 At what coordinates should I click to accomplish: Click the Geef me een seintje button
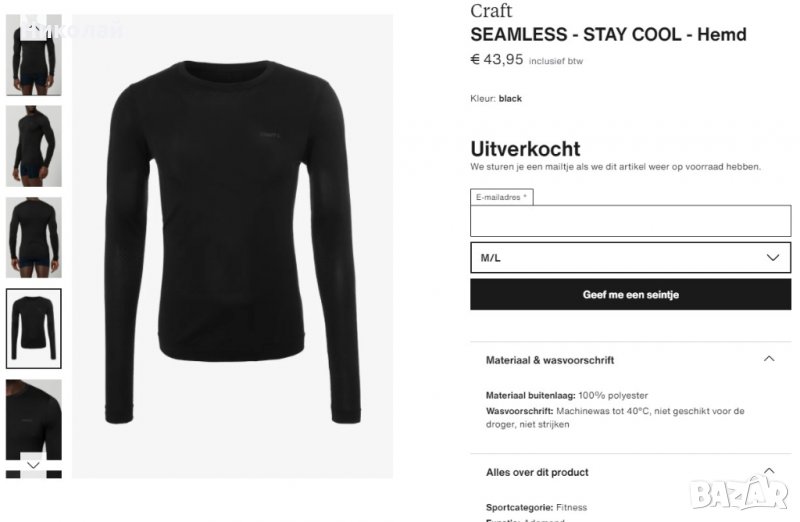coord(631,294)
